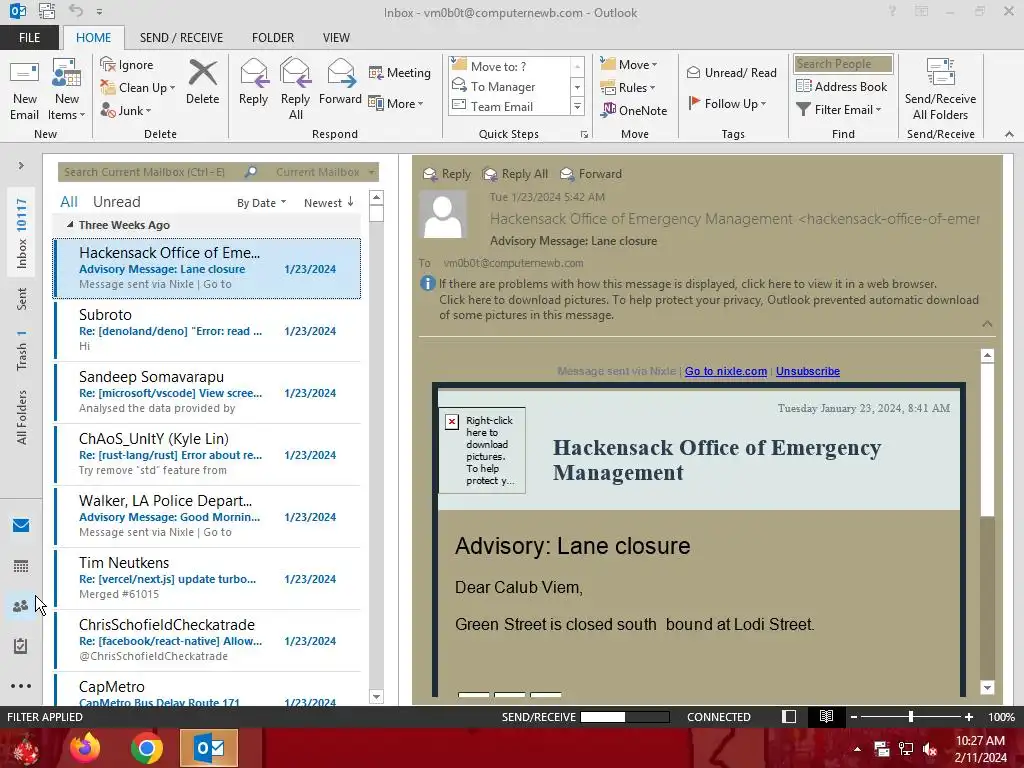Open the Tim Neutkens email
The height and width of the screenshot is (768, 1024).
207,579
